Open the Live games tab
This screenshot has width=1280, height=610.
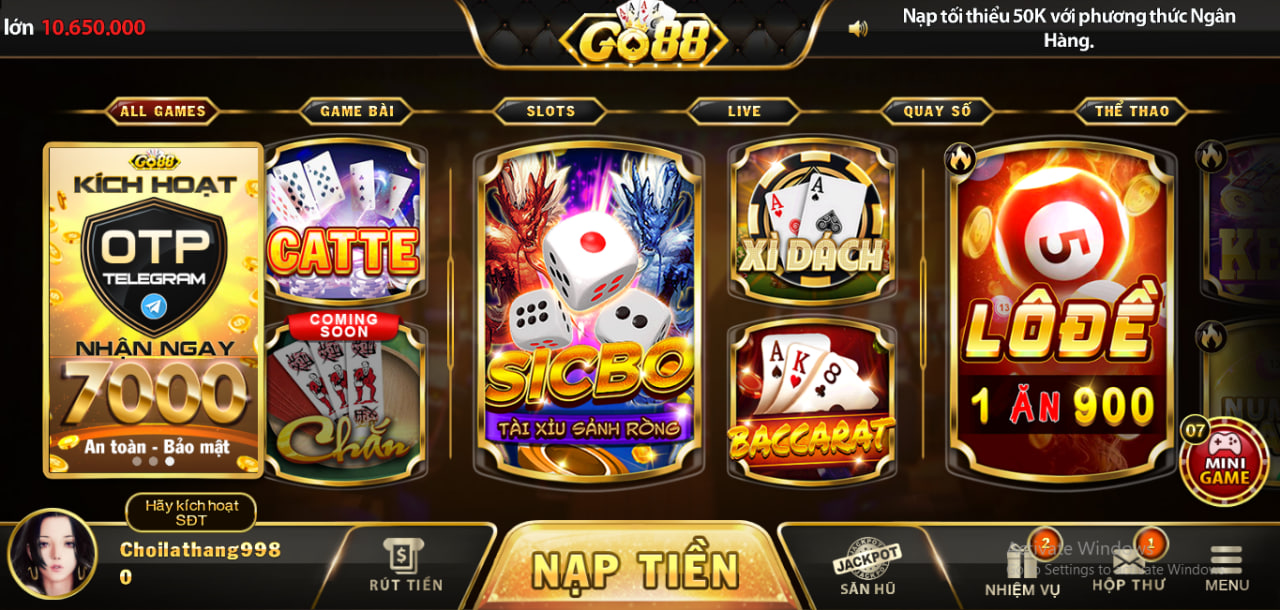[744, 111]
